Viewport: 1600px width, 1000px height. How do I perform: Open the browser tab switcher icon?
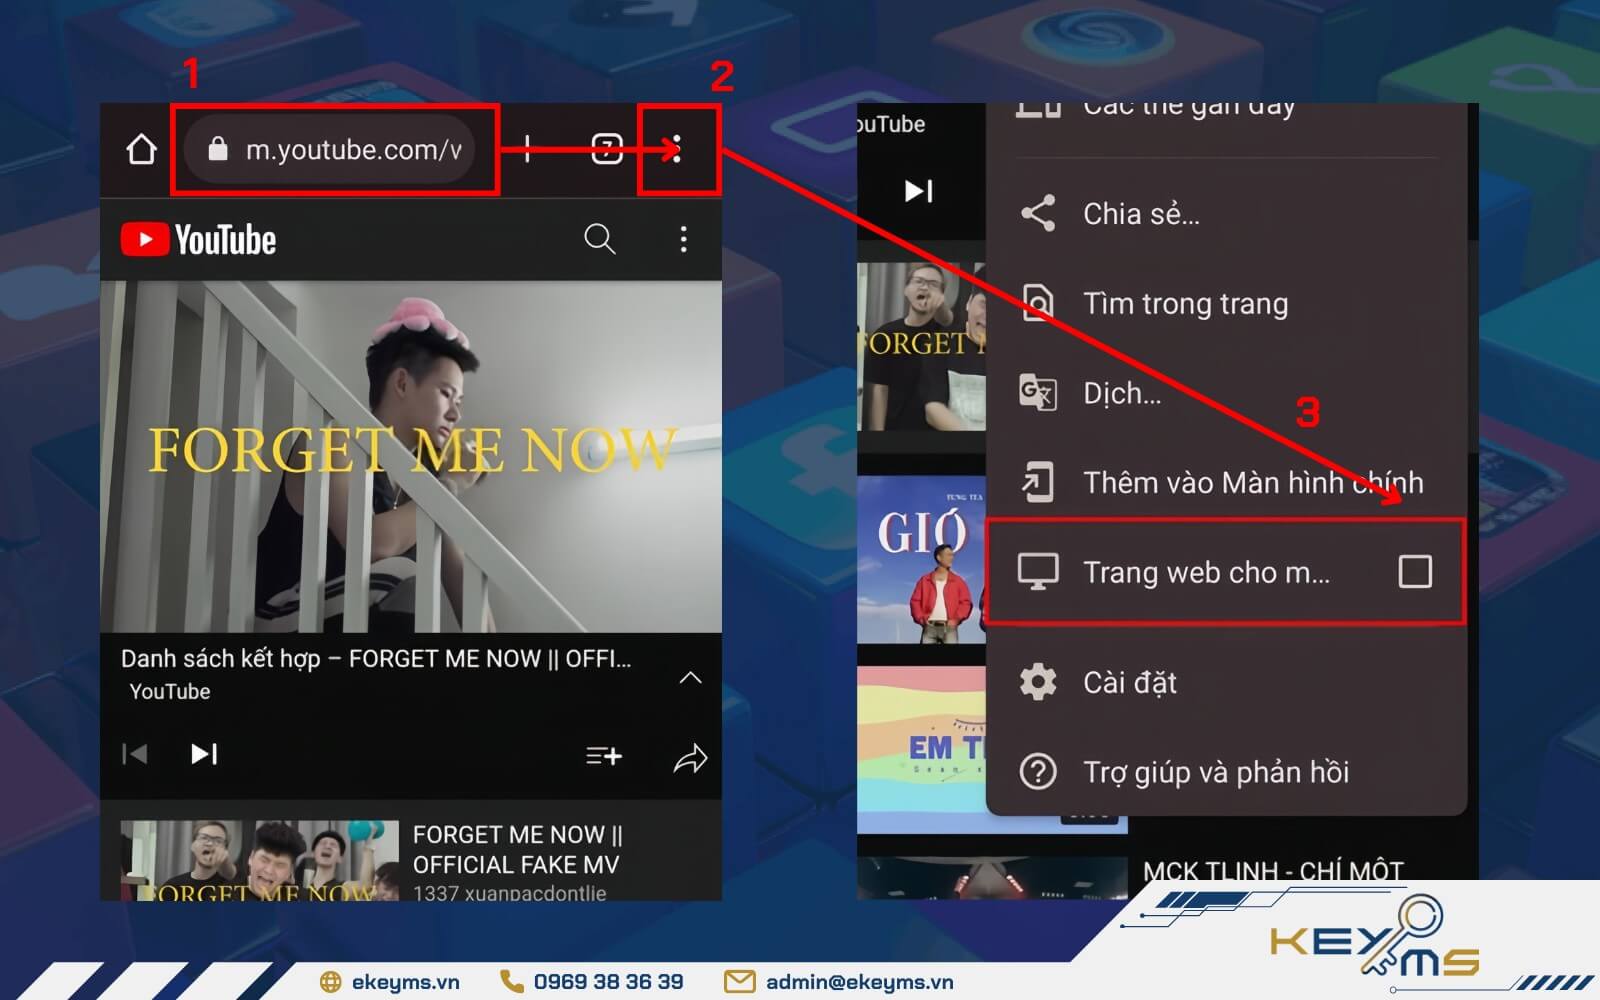tap(607, 150)
